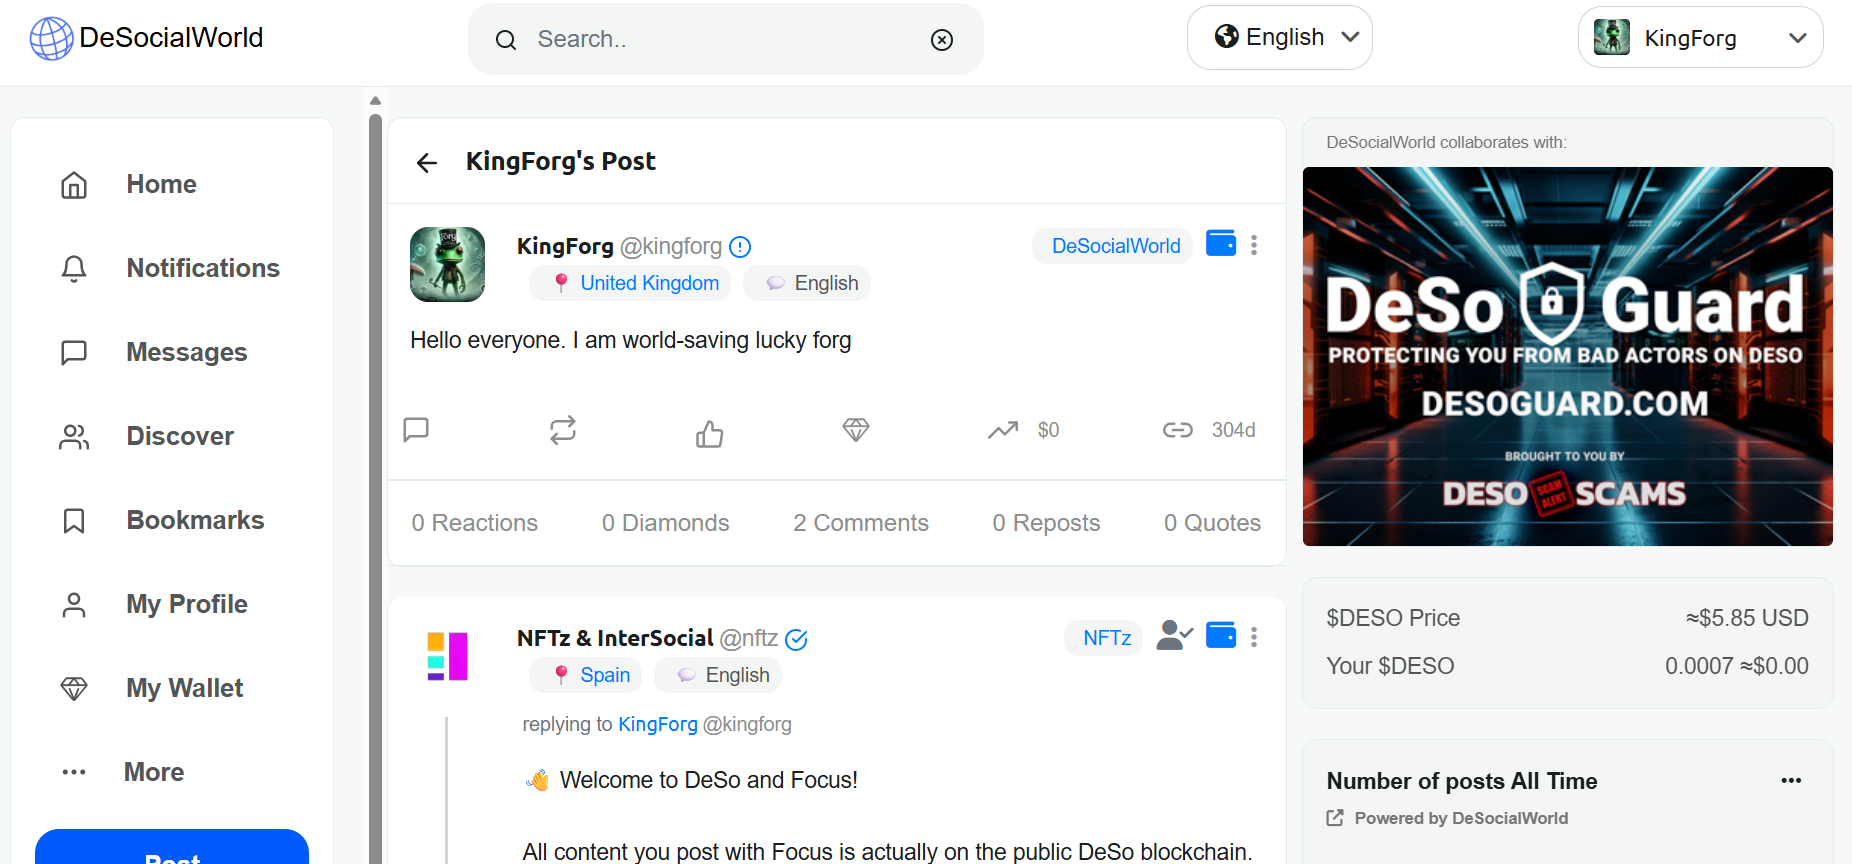Click the Notifications bell icon

[x=74, y=268]
